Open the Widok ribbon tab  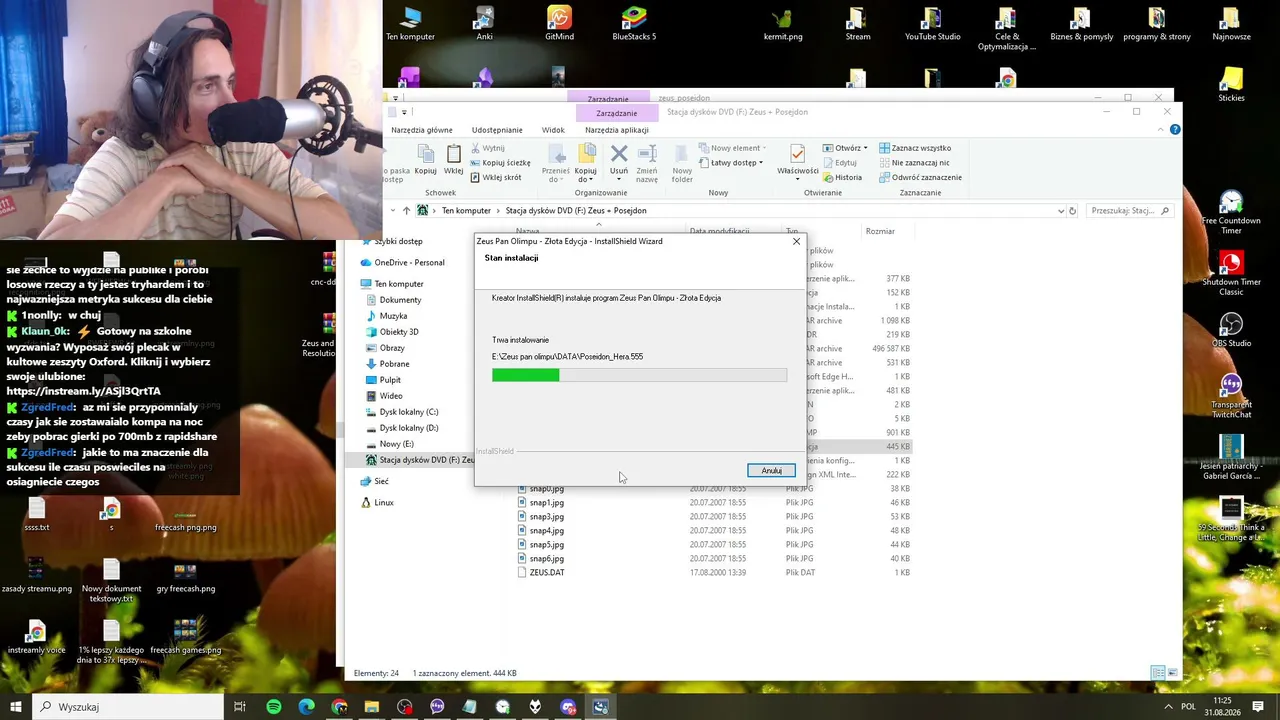point(553,130)
